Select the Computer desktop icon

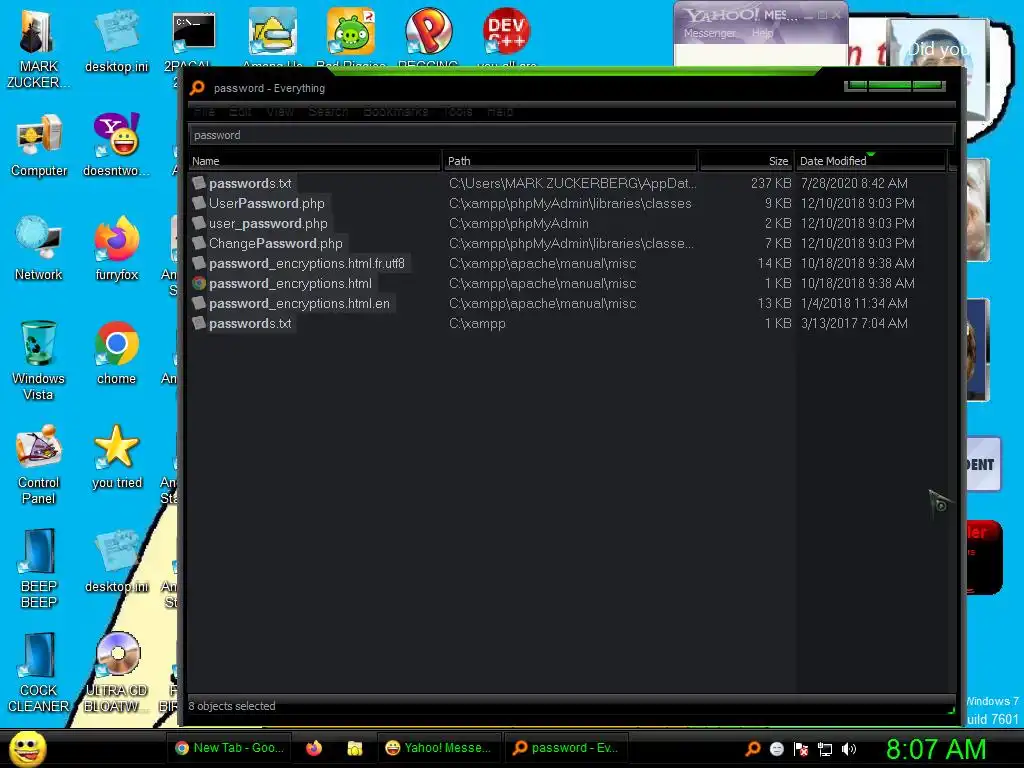pos(39,137)
